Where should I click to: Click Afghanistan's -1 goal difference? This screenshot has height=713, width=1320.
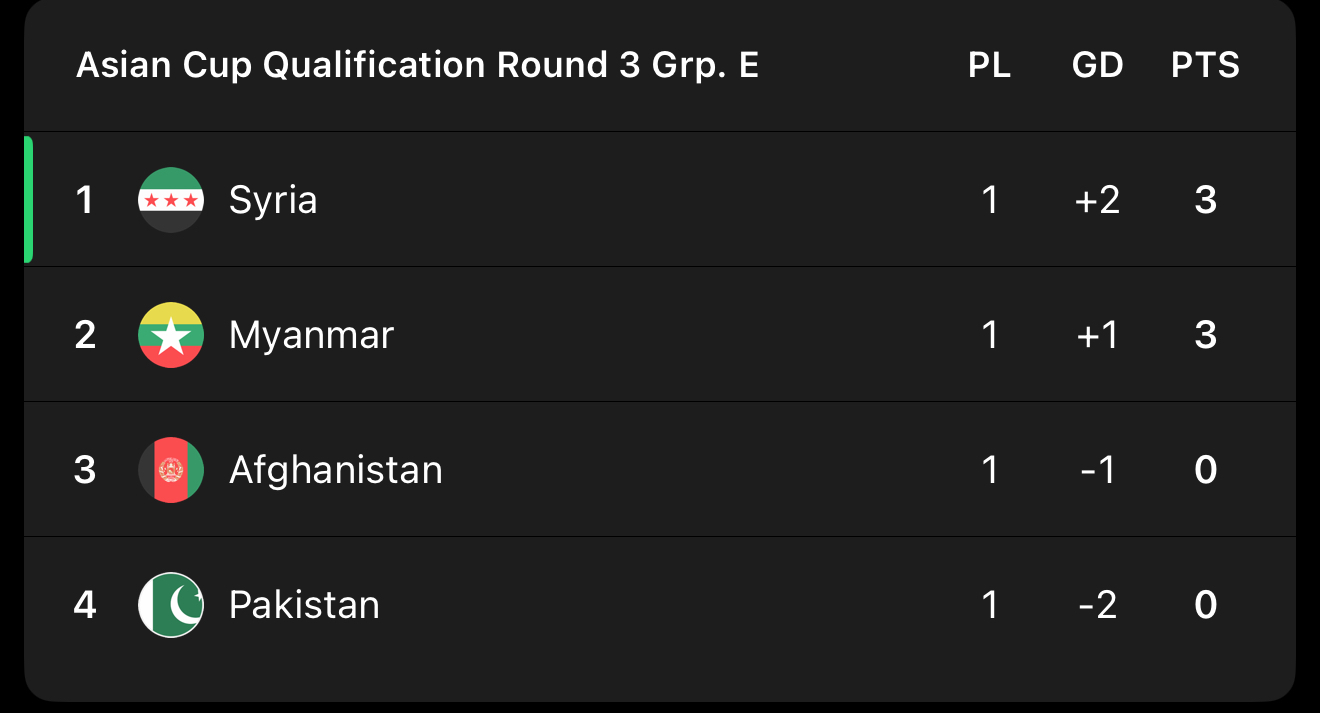coord(1097,470)
